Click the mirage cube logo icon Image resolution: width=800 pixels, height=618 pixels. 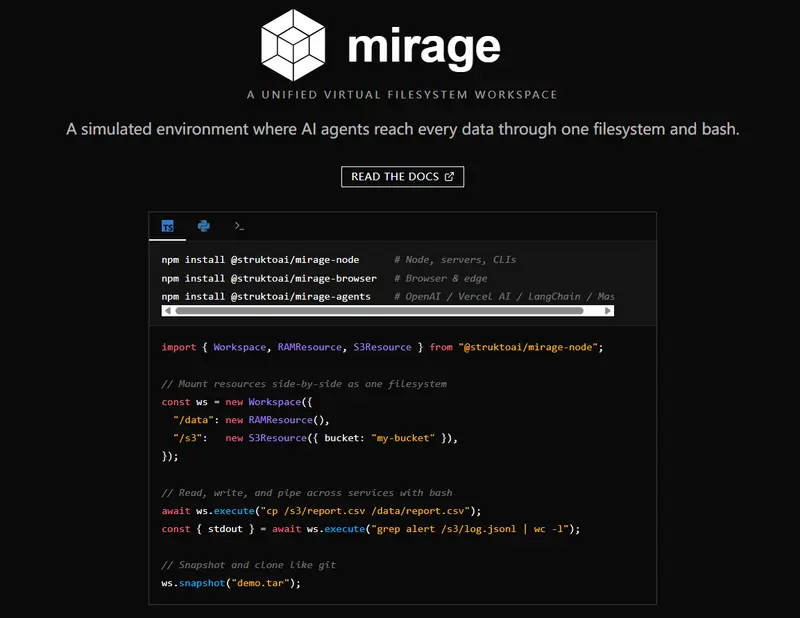293,45
